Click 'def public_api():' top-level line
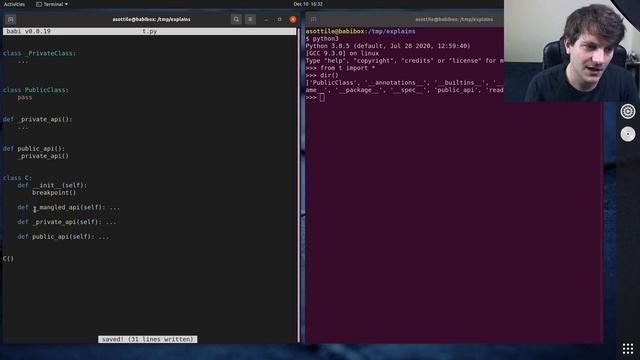The width and height of the screenshot is (640, 360). coord(34,149)
